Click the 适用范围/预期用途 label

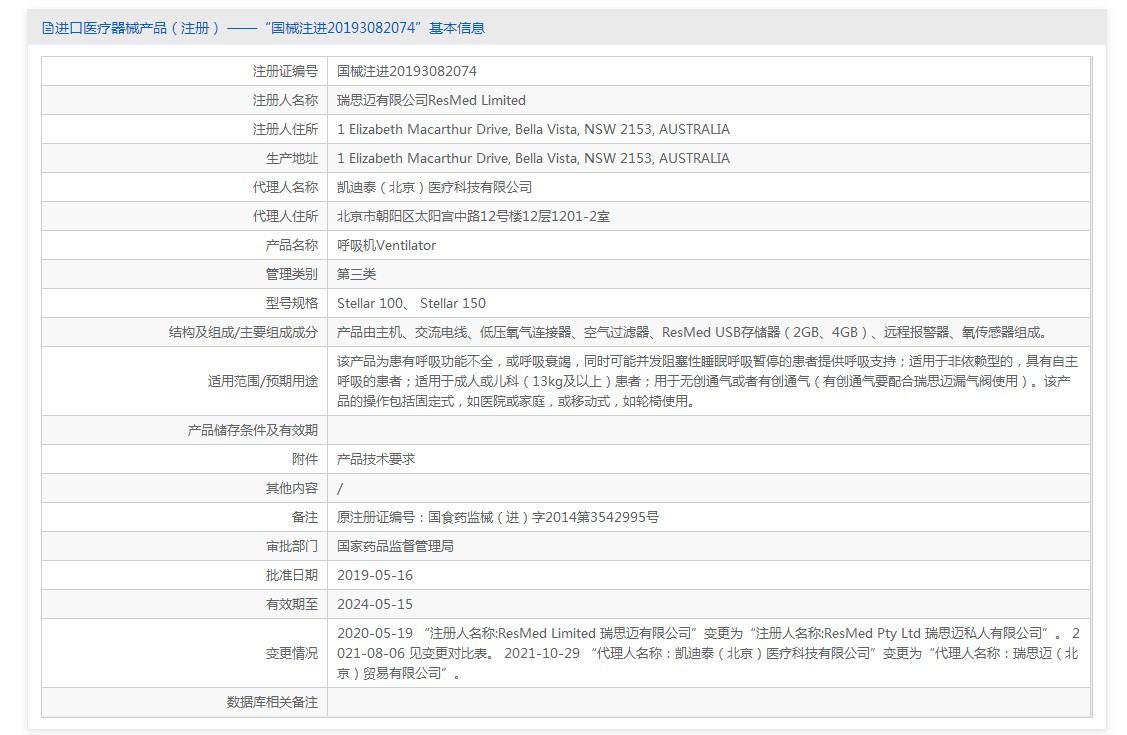click(x=263, y=381)
